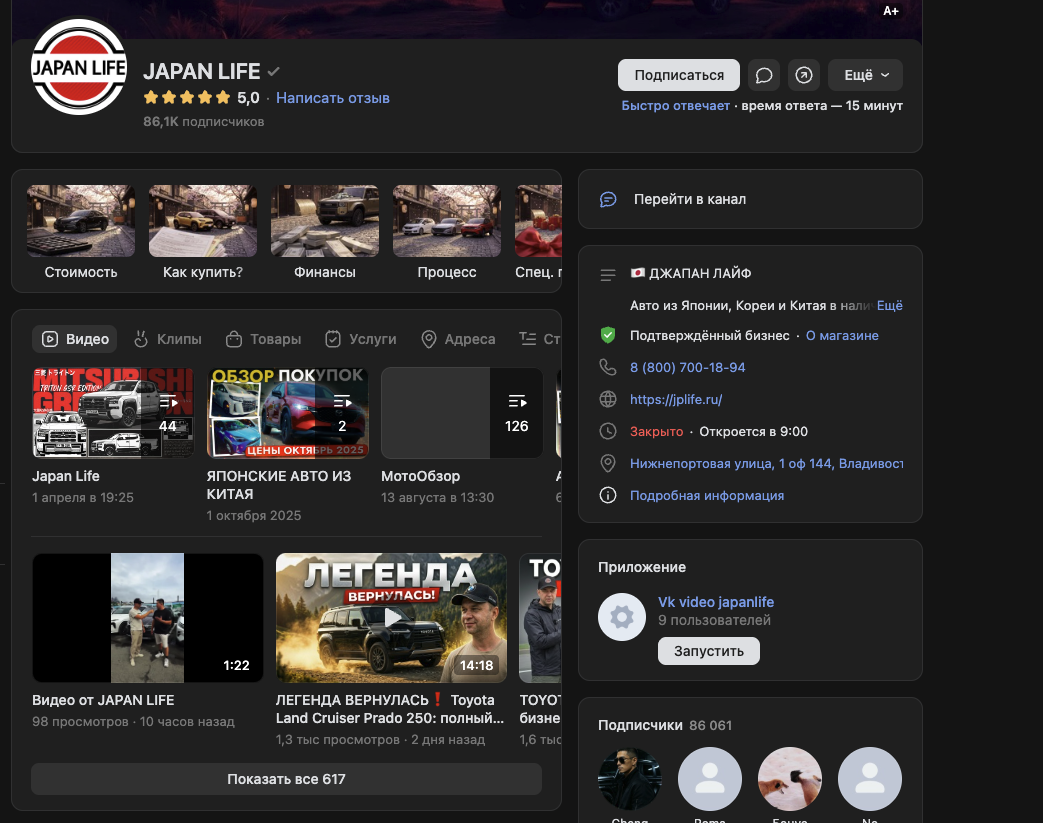
Task: Click the map pin address icon
Action: [x=608, y=463]
